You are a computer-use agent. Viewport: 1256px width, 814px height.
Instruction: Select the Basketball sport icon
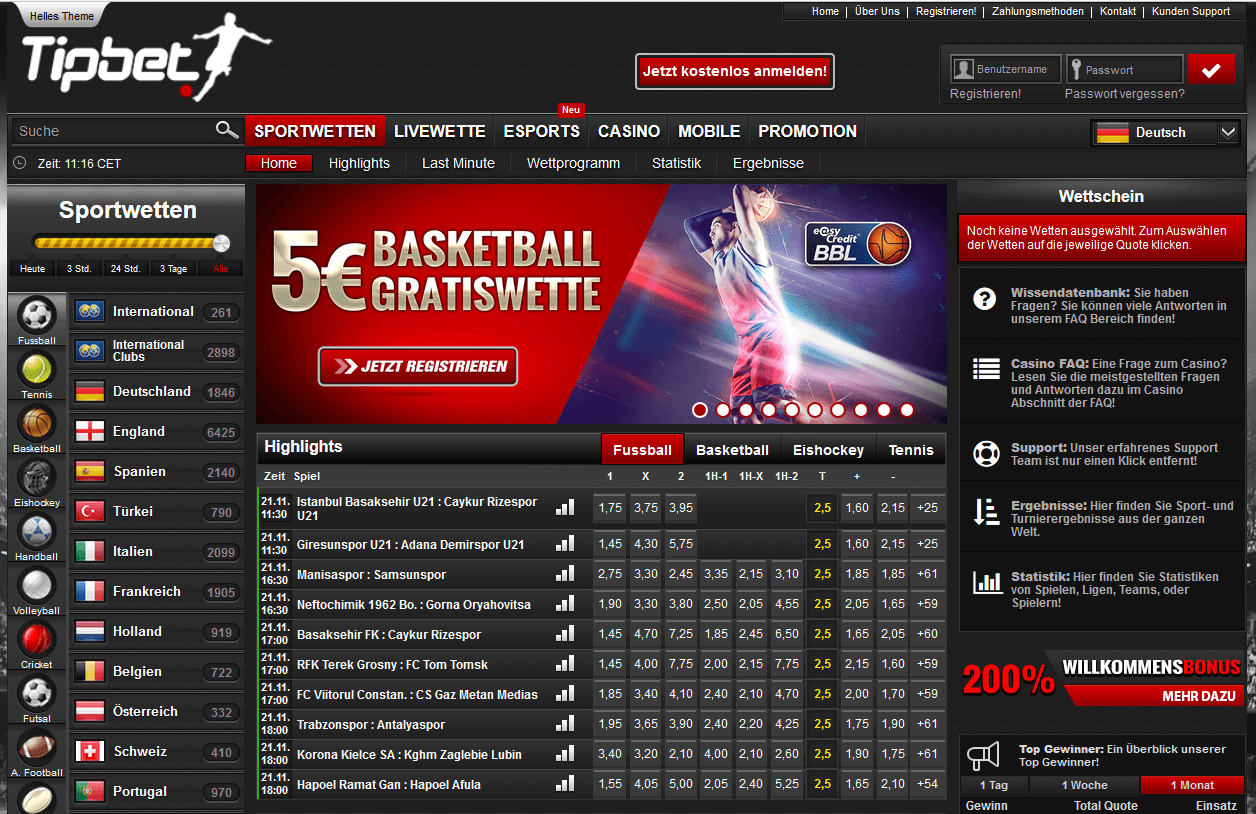click(x=37, y=424)
